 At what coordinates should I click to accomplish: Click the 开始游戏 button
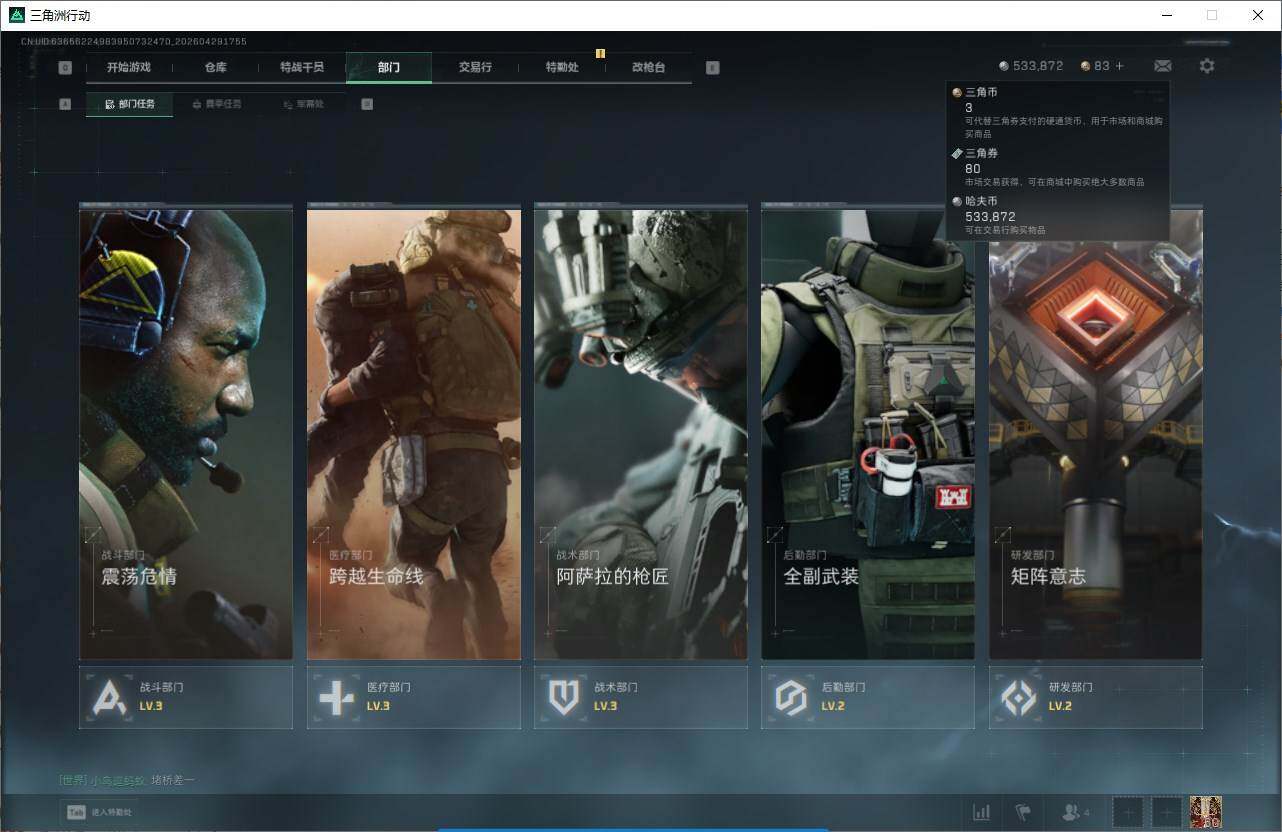pyautogui.click(x=129, y=68)
